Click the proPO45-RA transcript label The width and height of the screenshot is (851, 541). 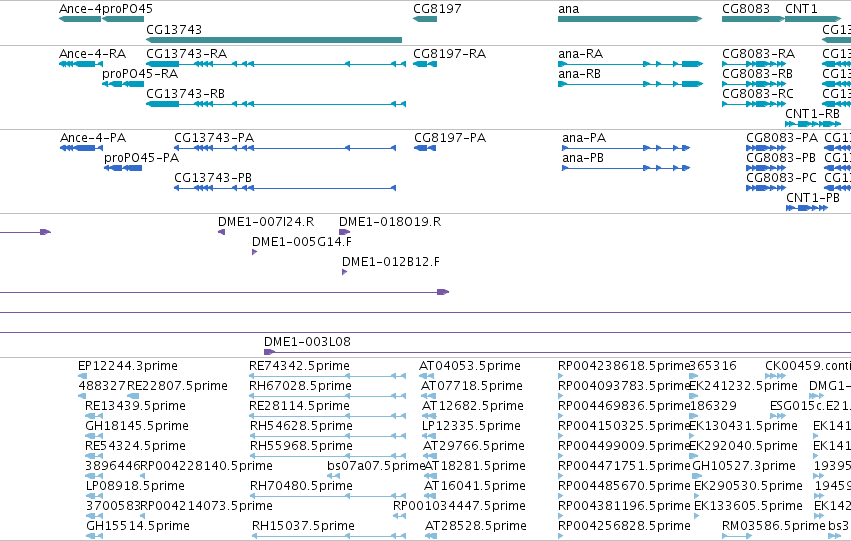click(x=140, y=74)
